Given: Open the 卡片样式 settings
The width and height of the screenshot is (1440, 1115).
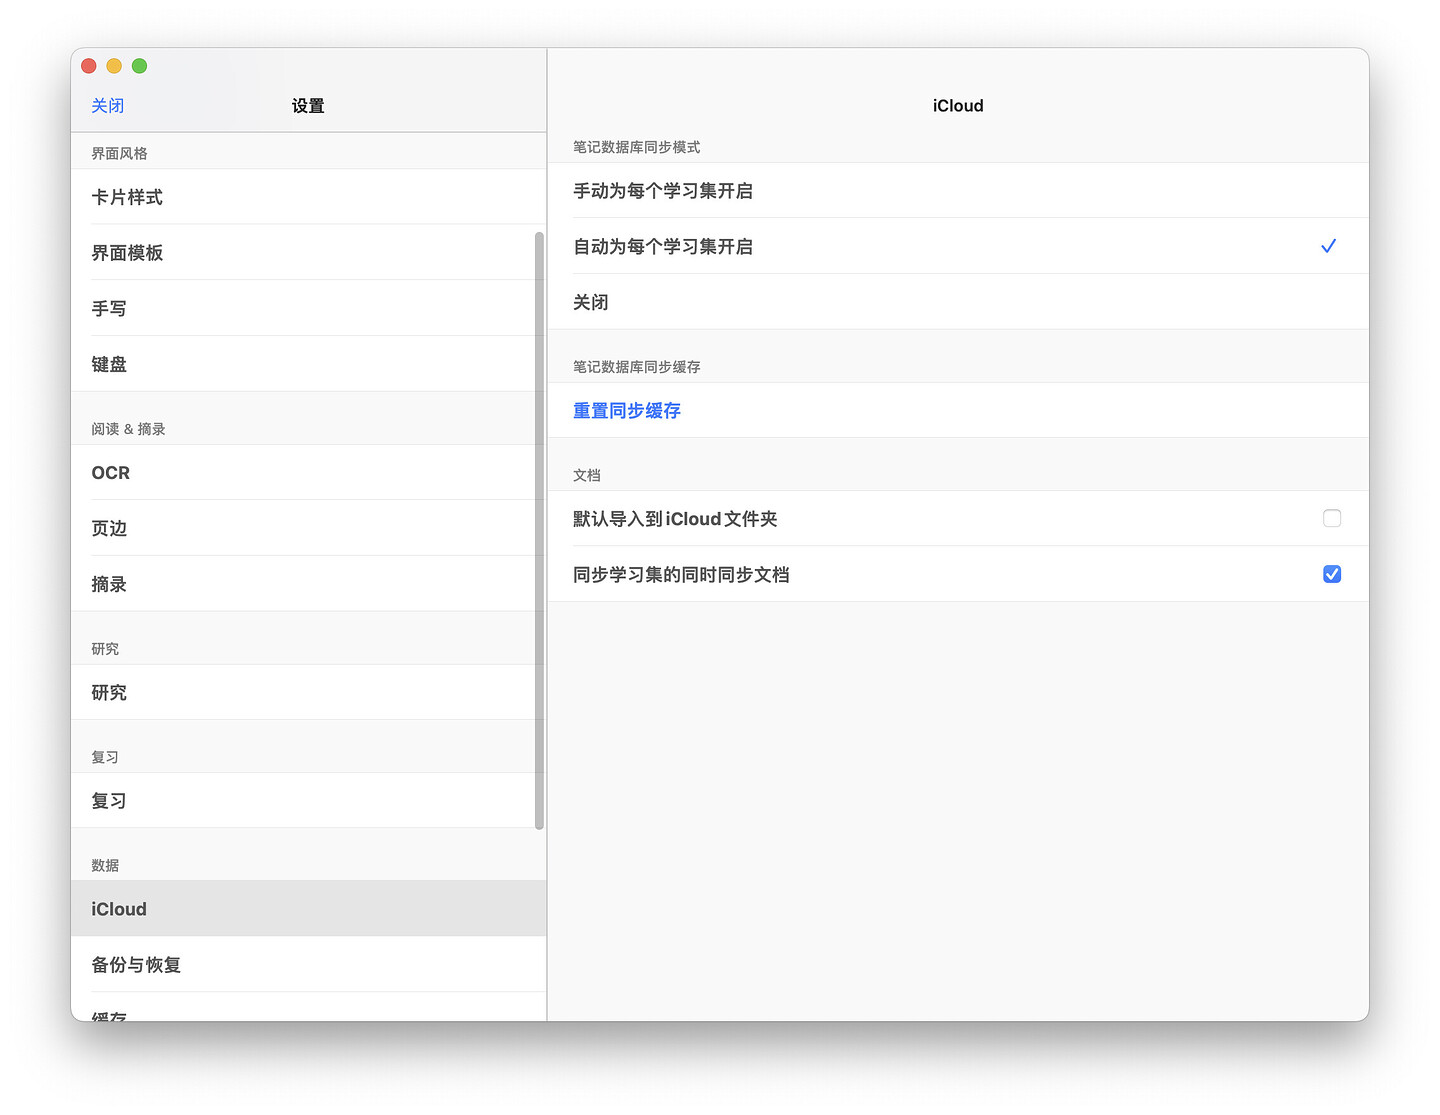Looking at the screenshot, I should 308,197.
